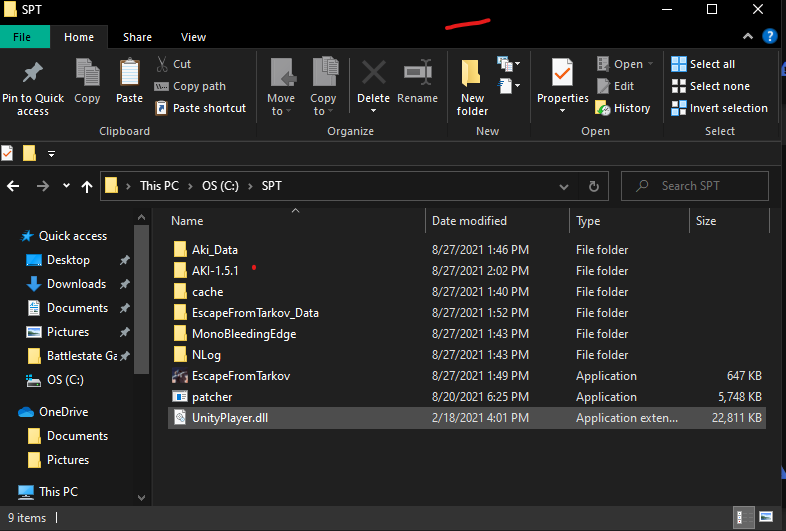Select the cache folder

point(208,292)
